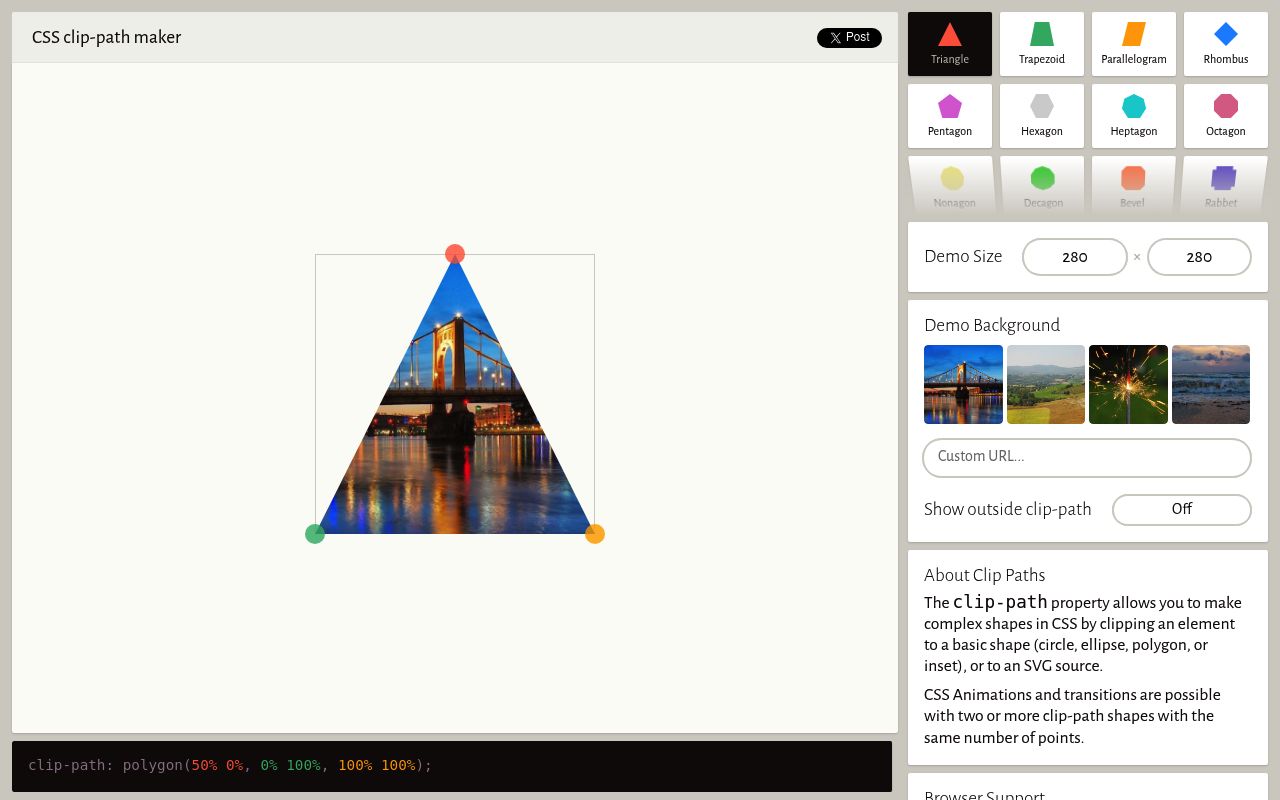
Task: Click the X Post share button
Action: click(849, 38)
